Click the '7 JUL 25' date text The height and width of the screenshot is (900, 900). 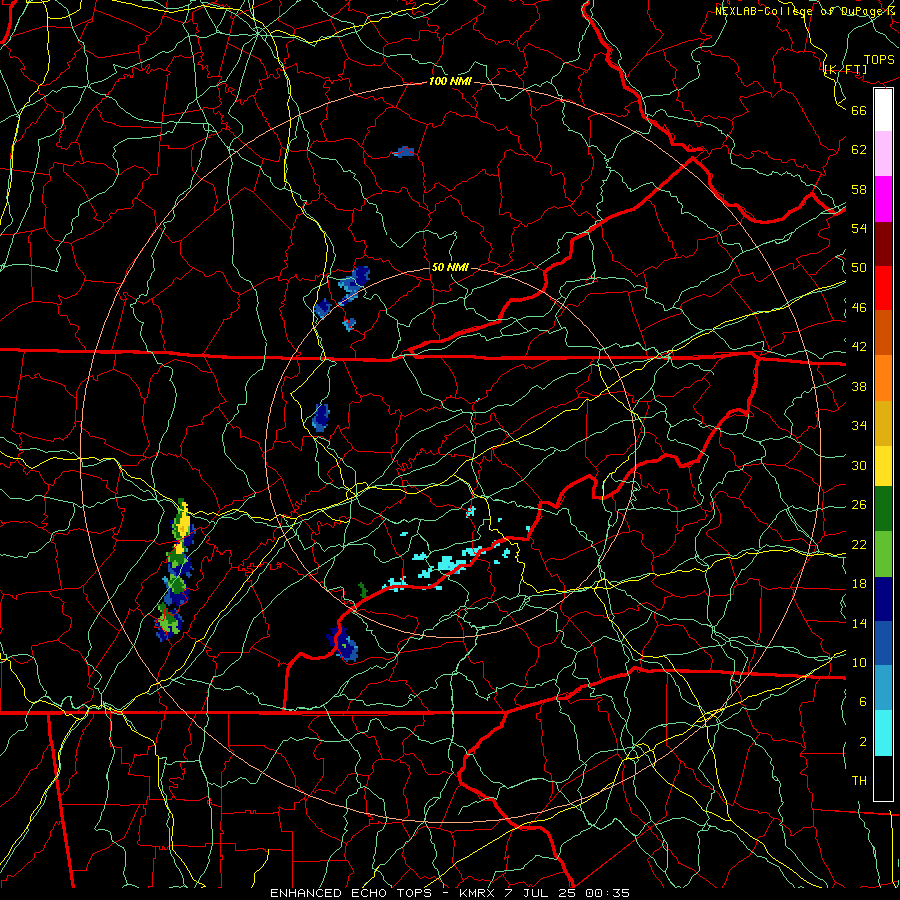(x=541, y=893)
